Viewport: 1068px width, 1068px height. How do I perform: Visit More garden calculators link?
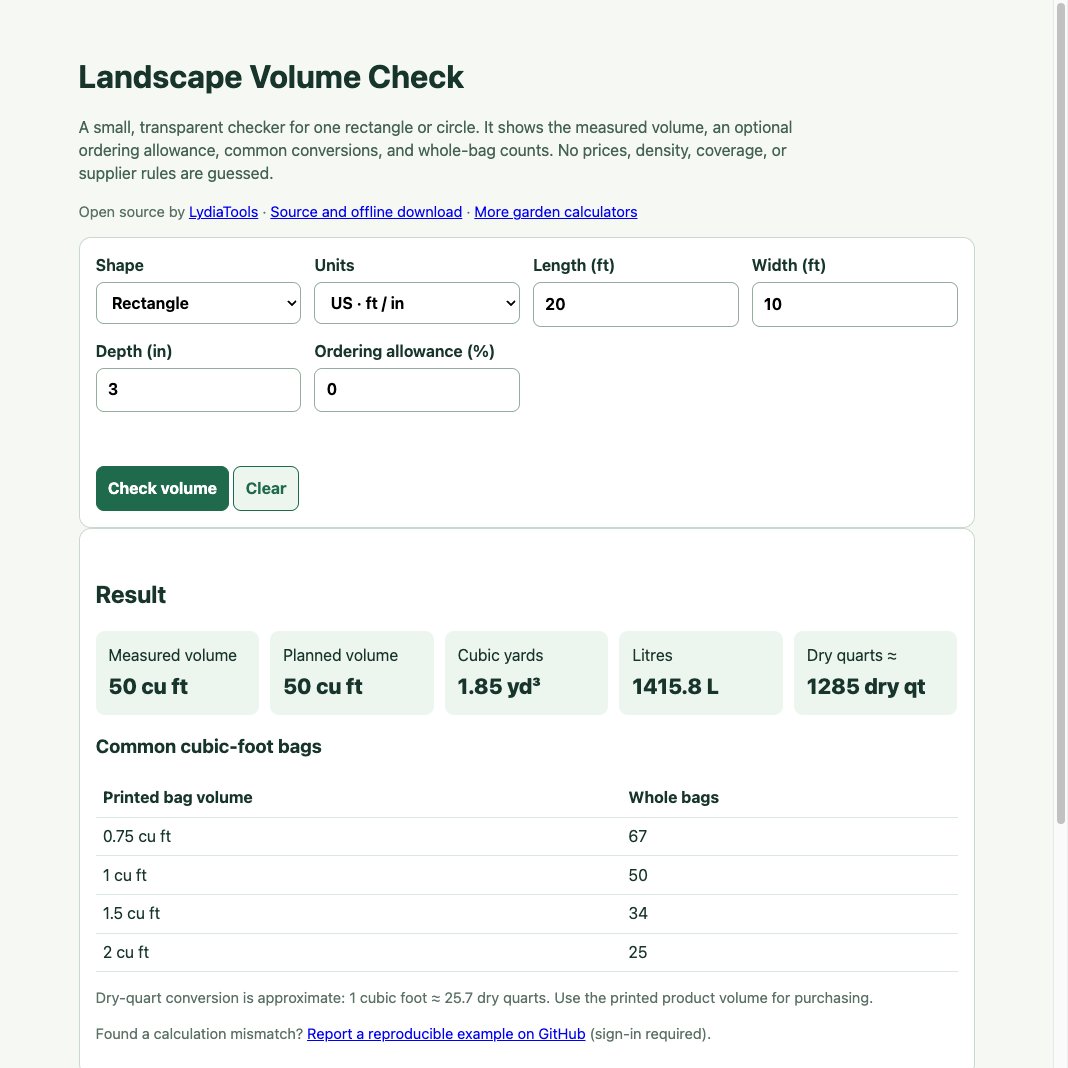click(556, 212)
